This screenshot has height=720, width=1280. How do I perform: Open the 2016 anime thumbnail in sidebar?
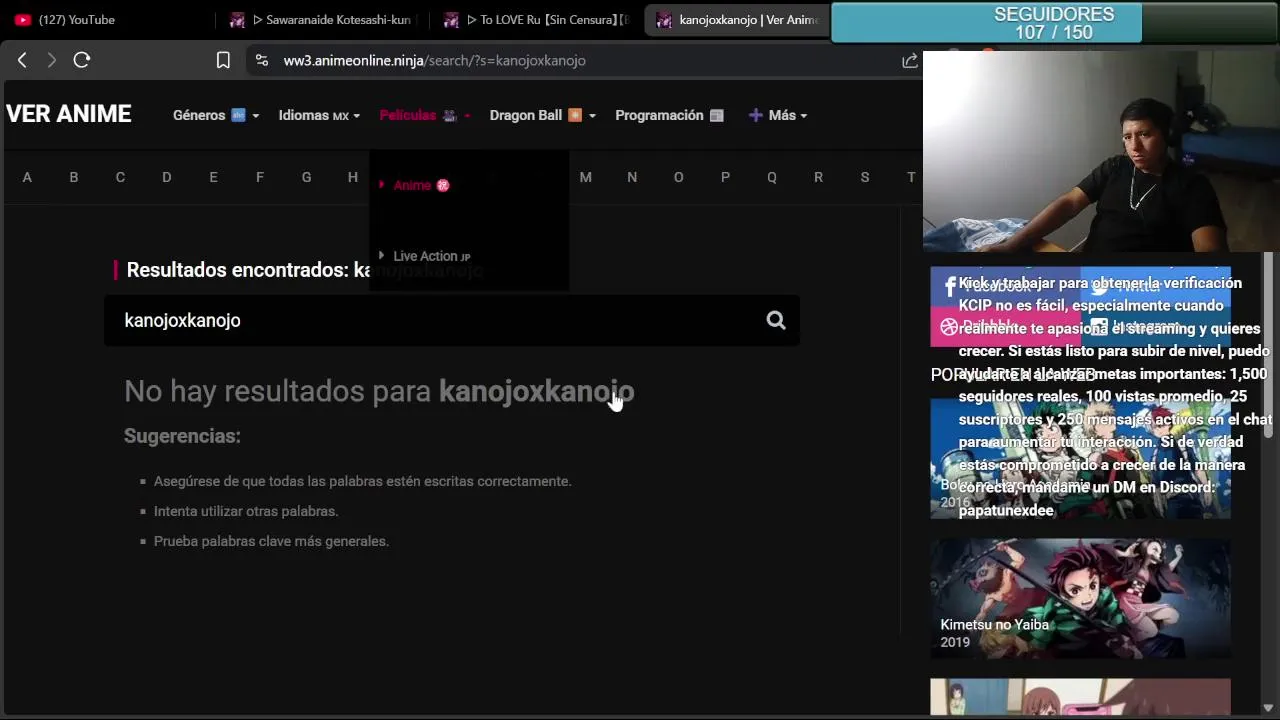[1080, 458]
